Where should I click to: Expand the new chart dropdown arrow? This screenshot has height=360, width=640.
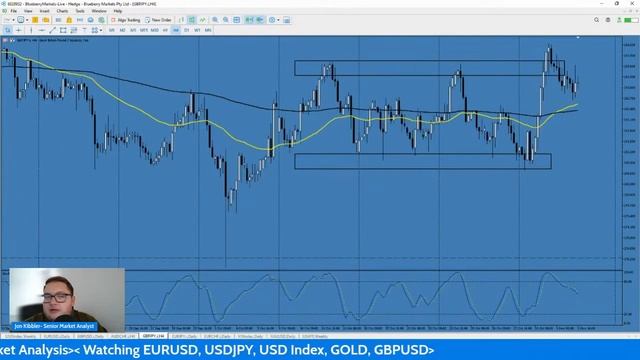[x=13, y=20]
